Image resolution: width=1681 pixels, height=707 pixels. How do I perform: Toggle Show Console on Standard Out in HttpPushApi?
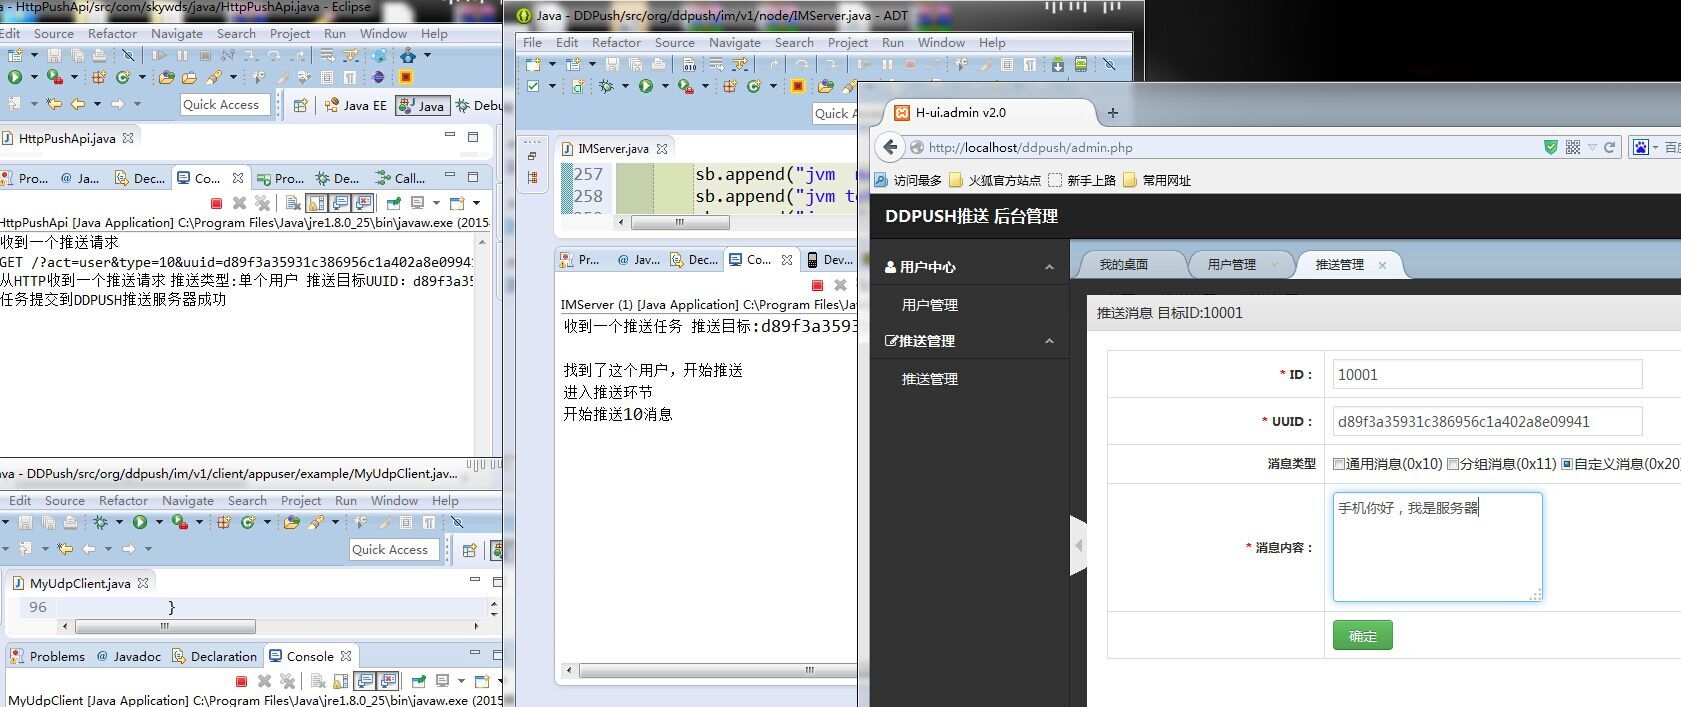tap(340, 203)
